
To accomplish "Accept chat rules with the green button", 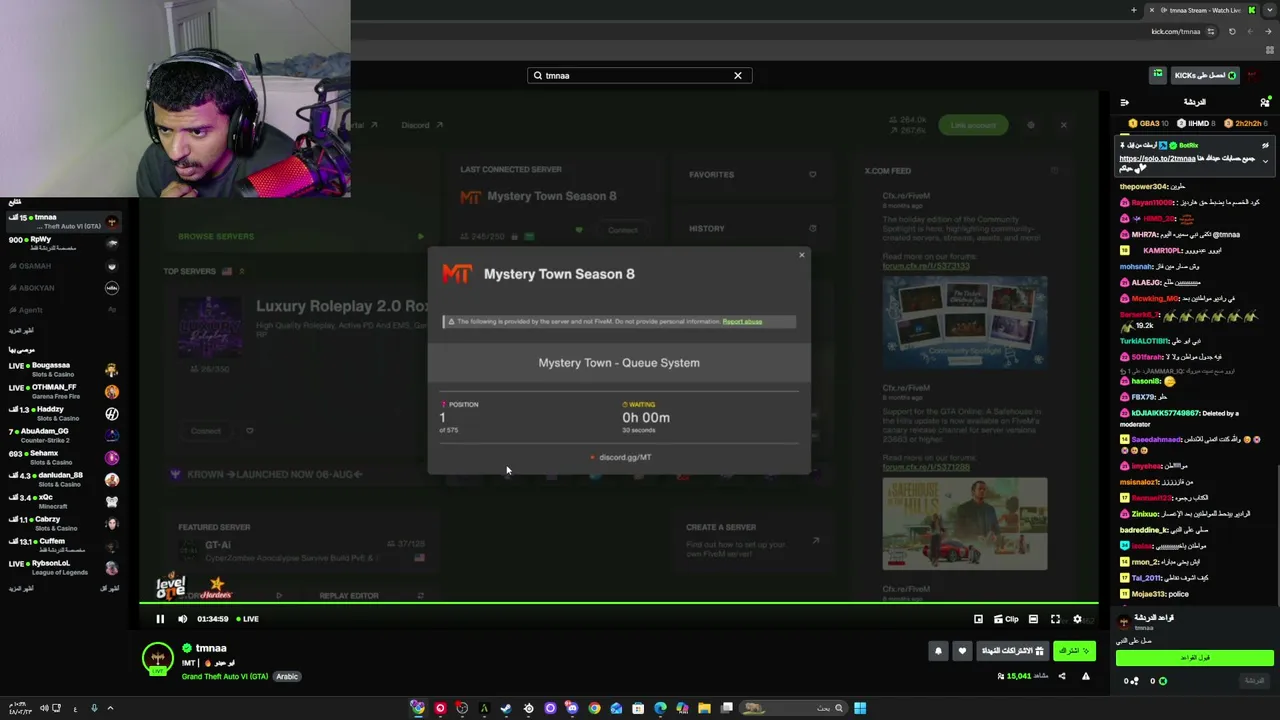I will click(x=1195, y=658).
